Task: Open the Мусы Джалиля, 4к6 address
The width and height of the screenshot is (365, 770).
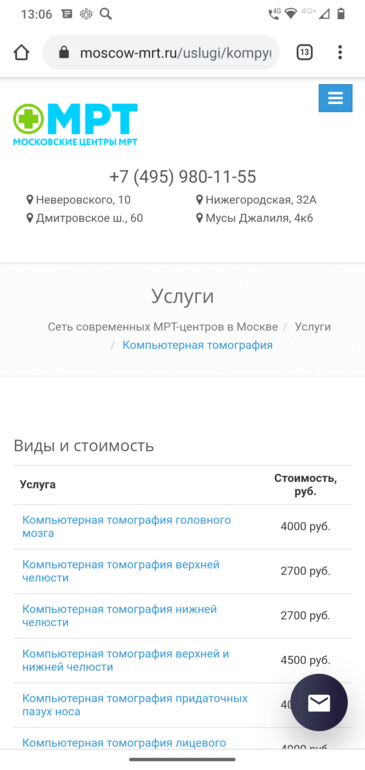Action: [x=254, y=218]
